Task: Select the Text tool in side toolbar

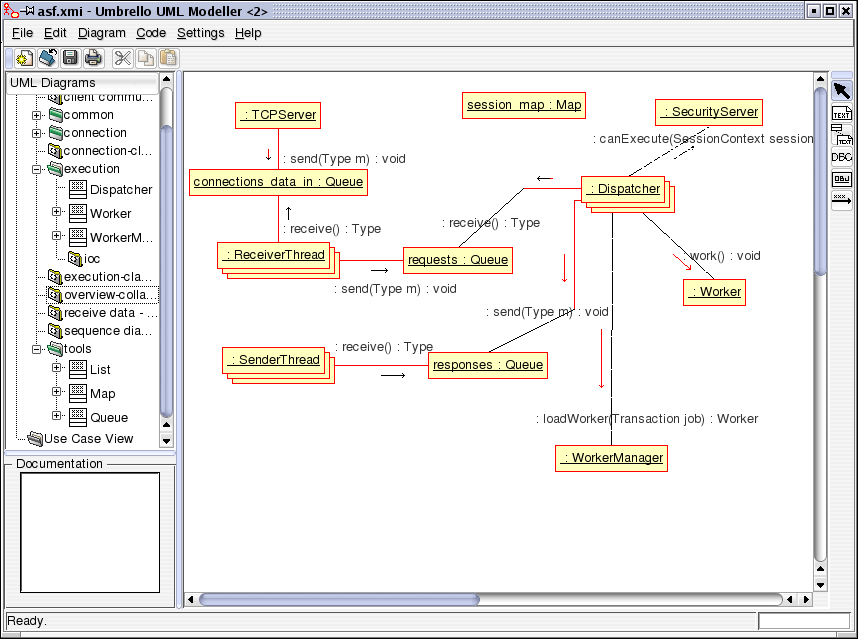Action: 842,113
